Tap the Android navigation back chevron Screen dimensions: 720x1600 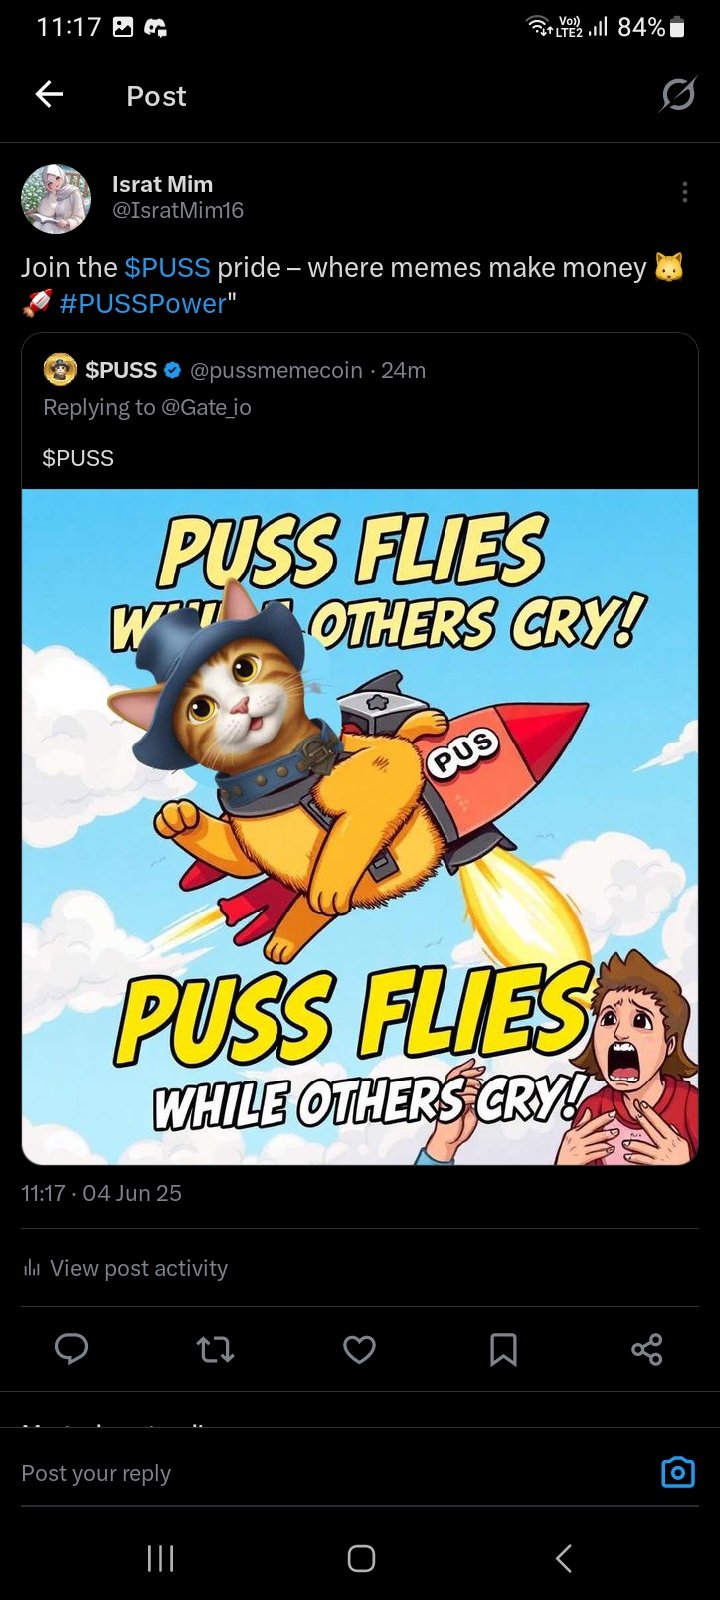point(564,1558)
